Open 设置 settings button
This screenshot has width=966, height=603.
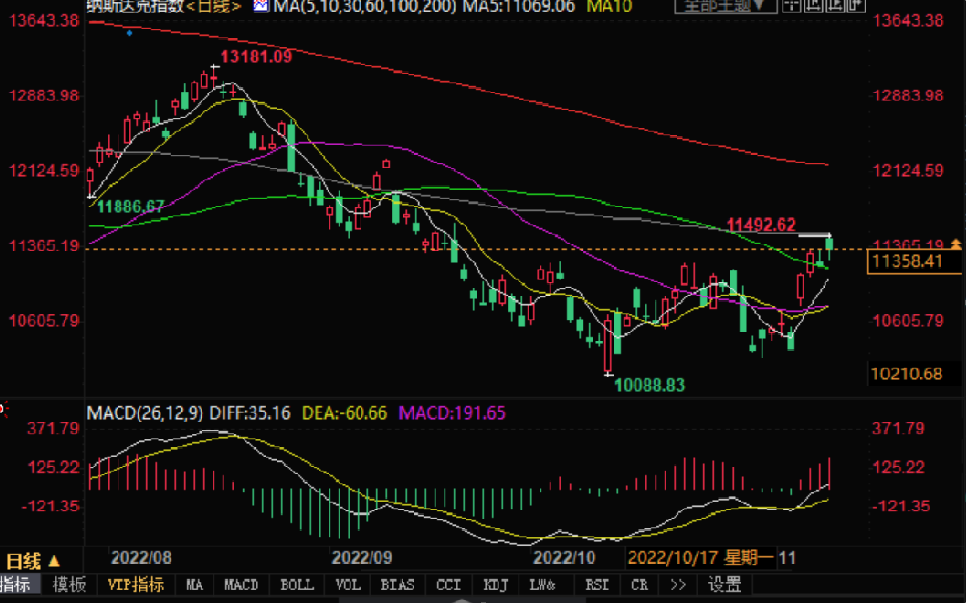(x=724, y=584)
